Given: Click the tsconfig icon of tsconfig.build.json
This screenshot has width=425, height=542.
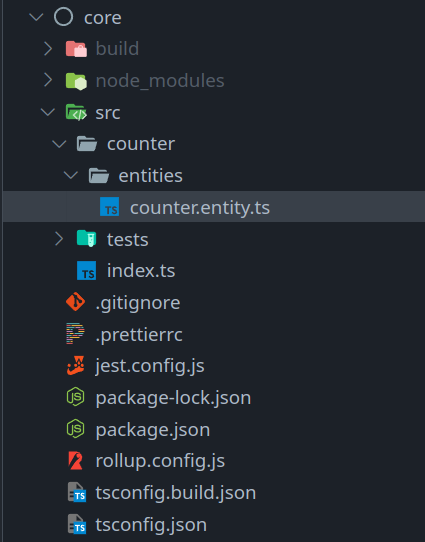Looking at the screenshot, I should tap(77, 492).
